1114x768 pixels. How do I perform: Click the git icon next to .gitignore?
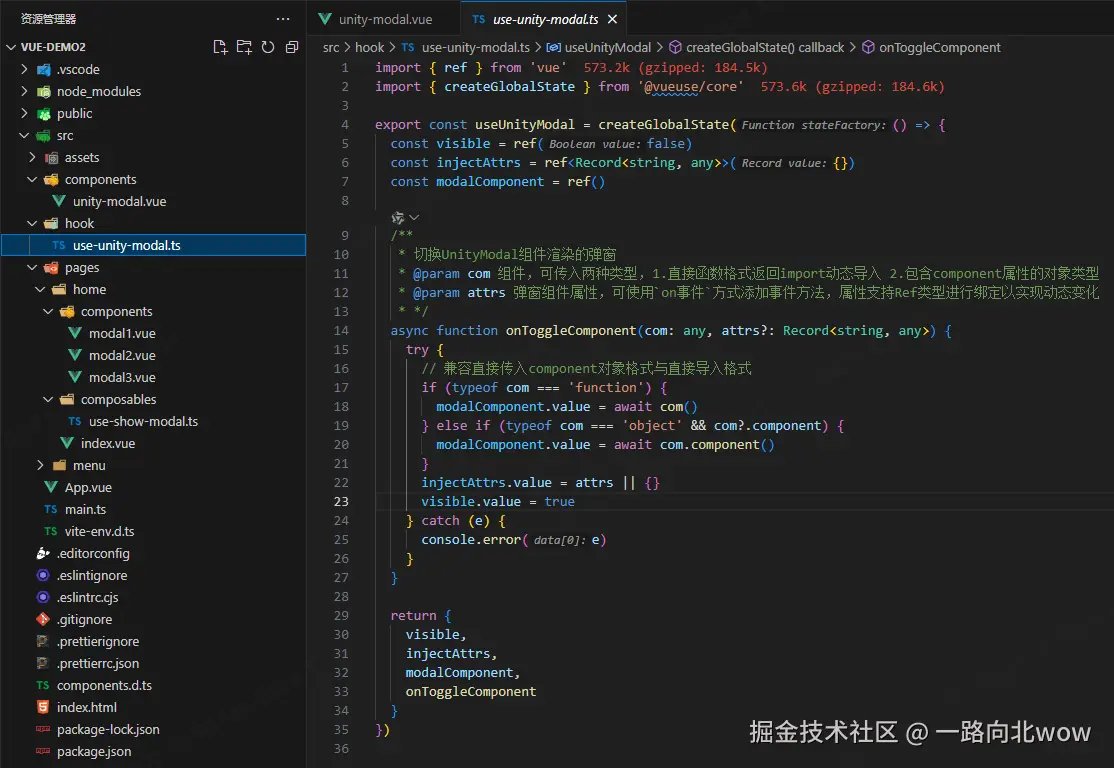pos(43,620)
